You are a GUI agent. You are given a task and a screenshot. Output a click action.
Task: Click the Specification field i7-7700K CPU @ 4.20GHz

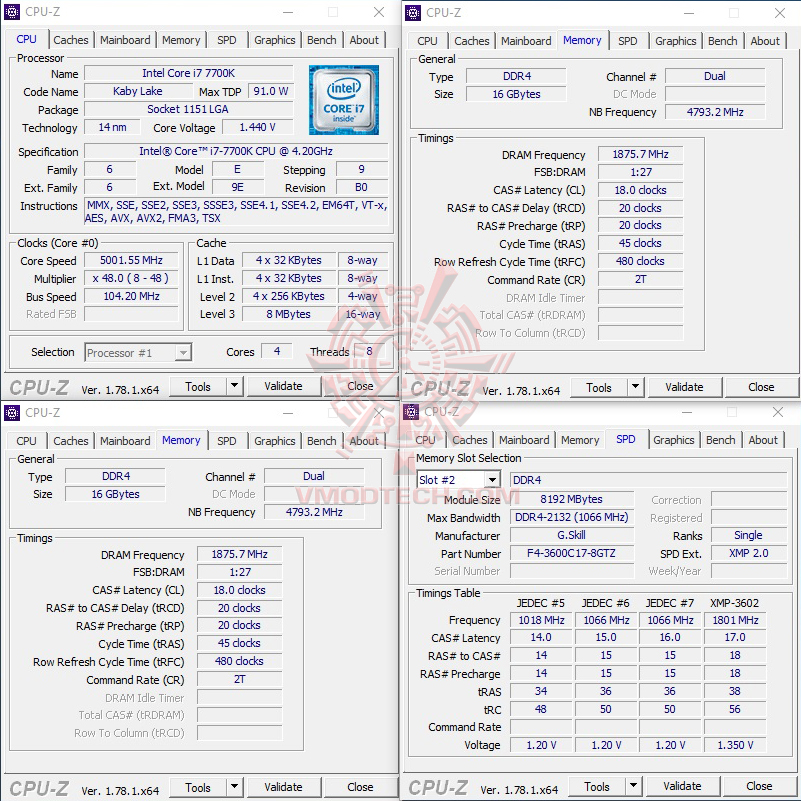tap(236, 151)
